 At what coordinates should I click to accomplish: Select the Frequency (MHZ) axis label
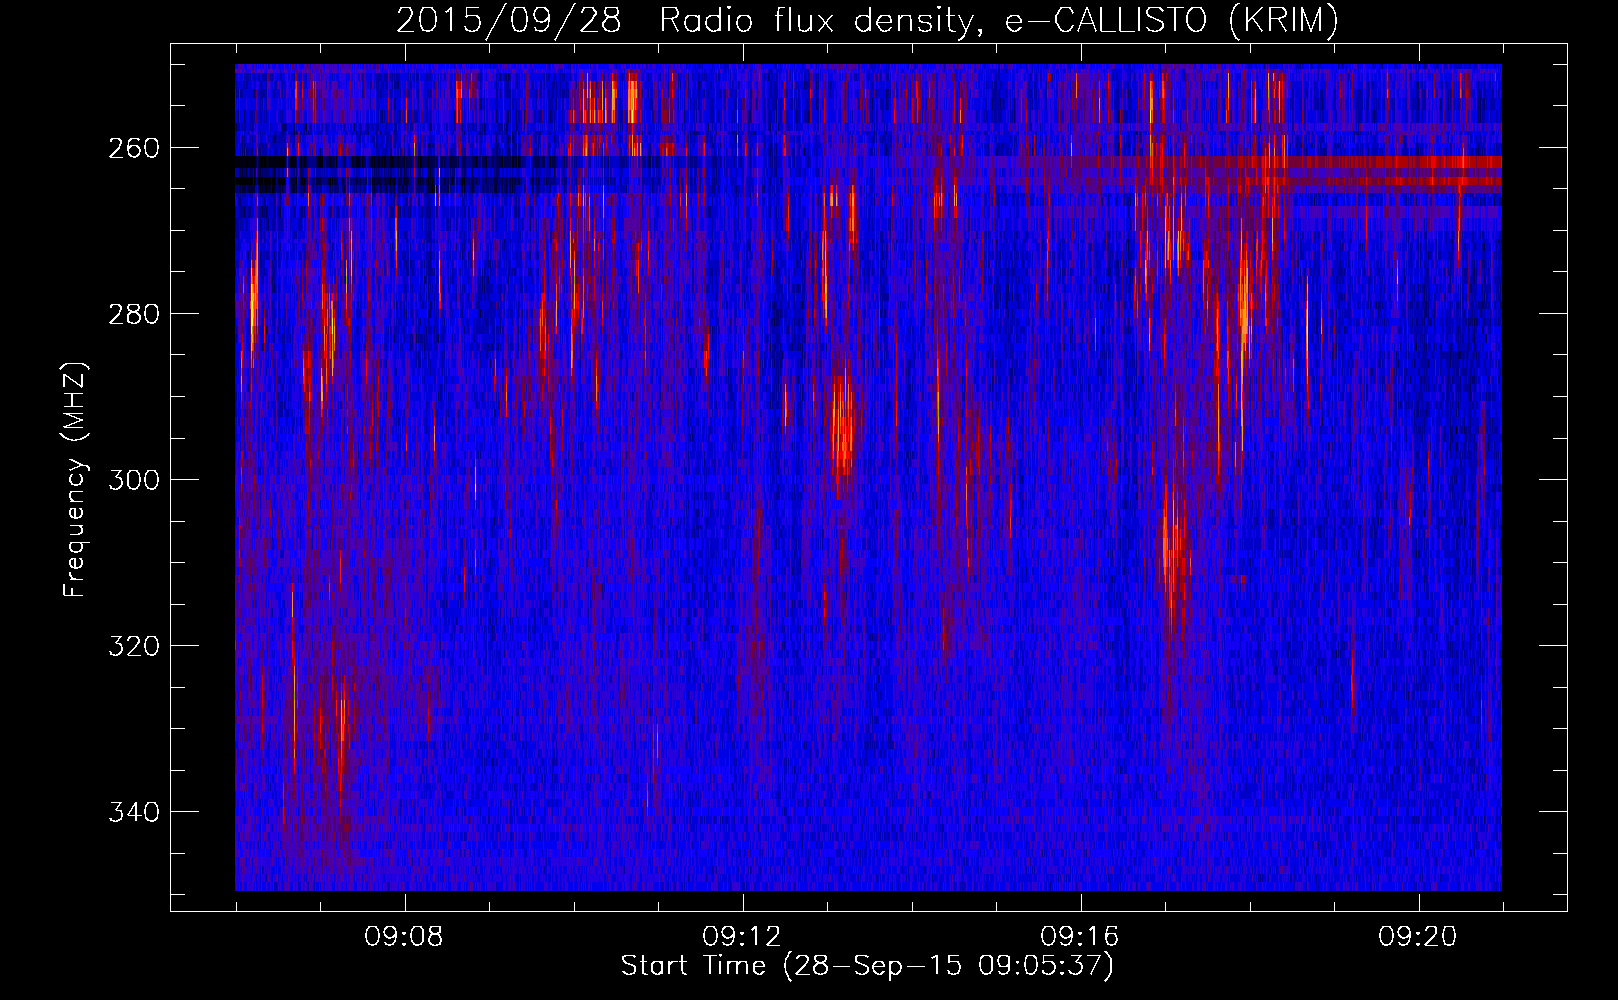click(x=75, y=479)
